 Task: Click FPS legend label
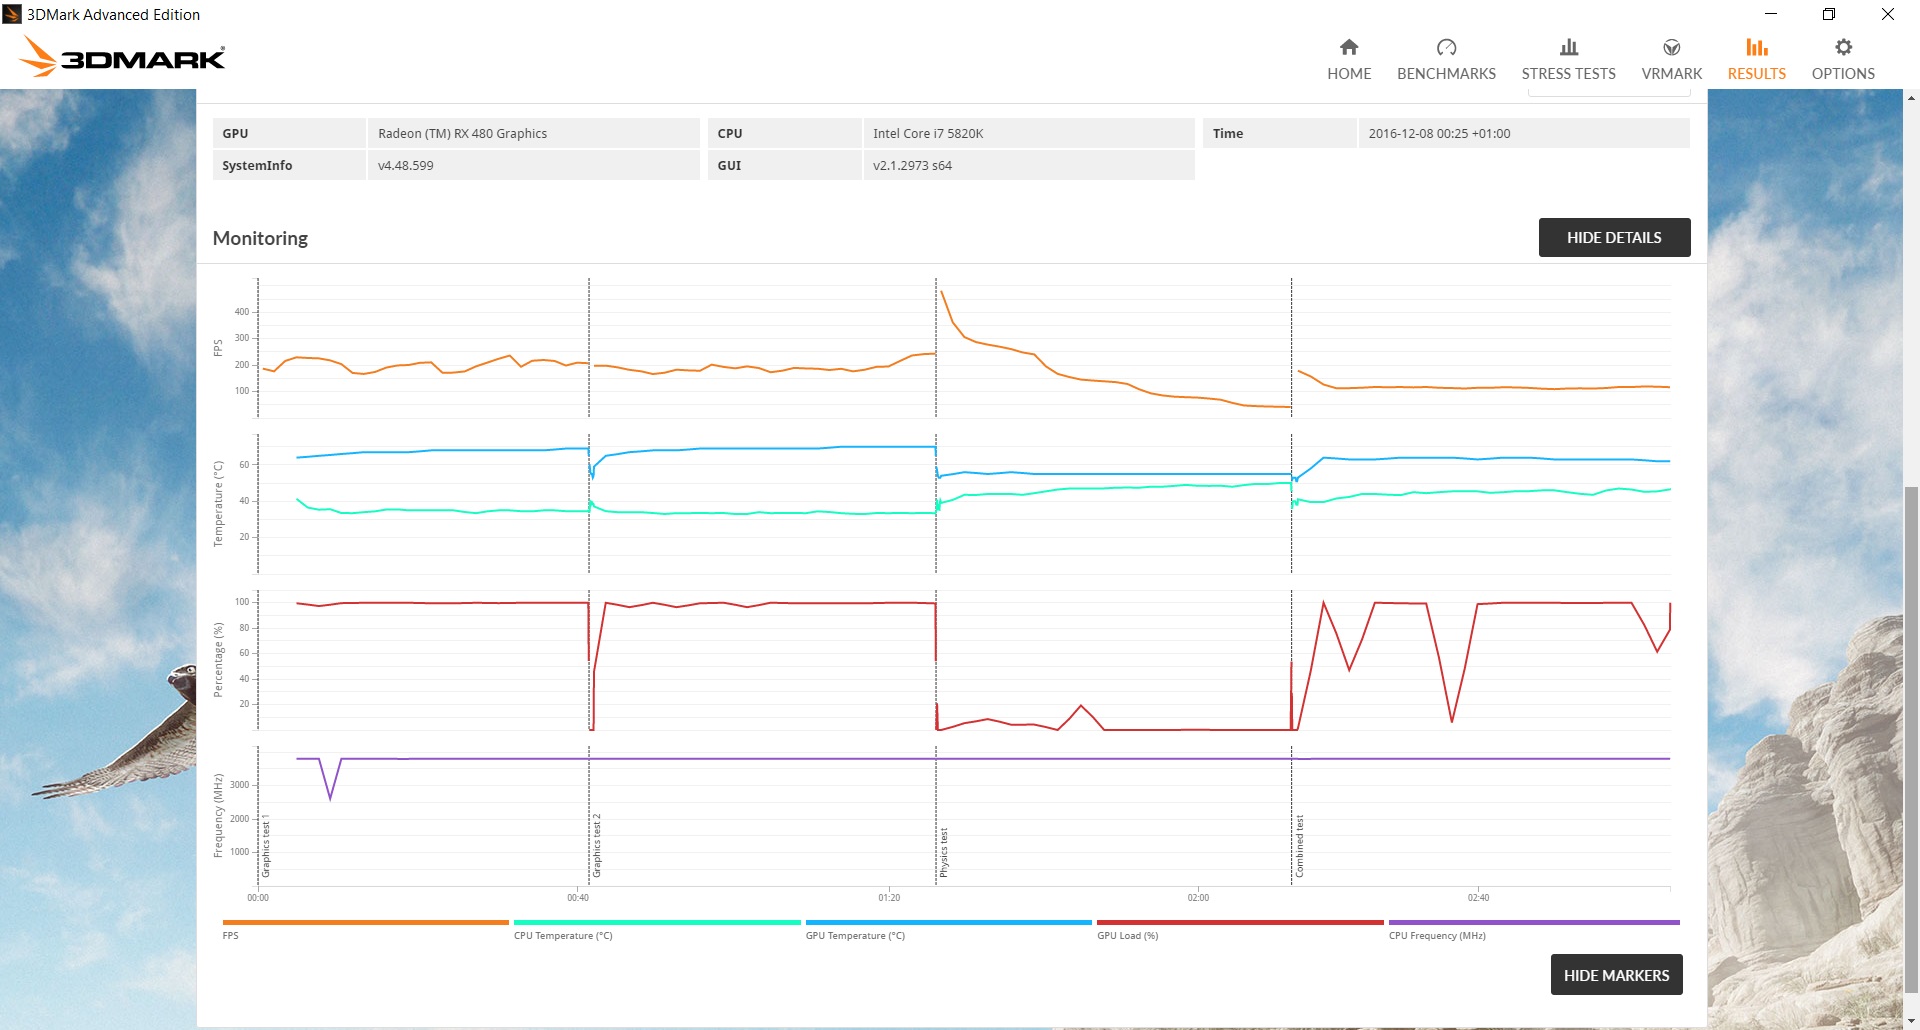[231, 936]
